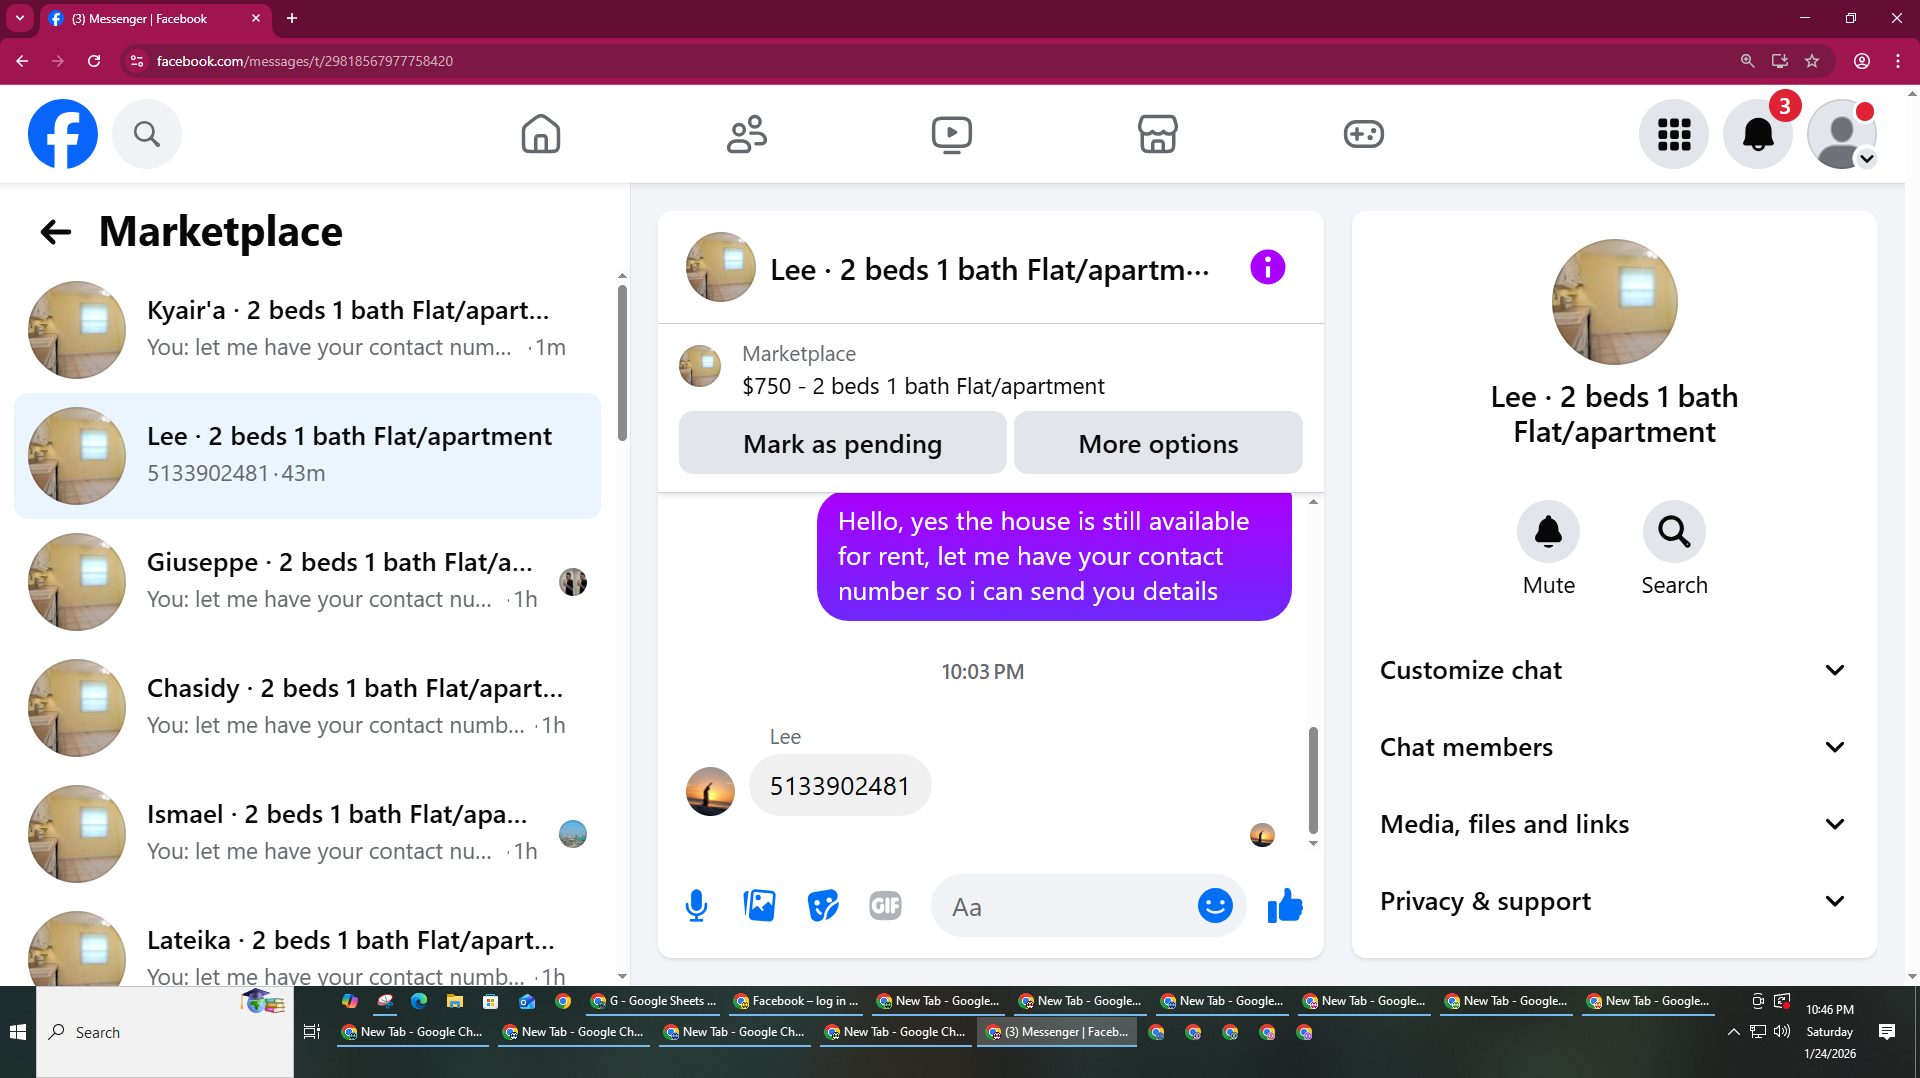Choose a GIF icon

pos(886,906)
